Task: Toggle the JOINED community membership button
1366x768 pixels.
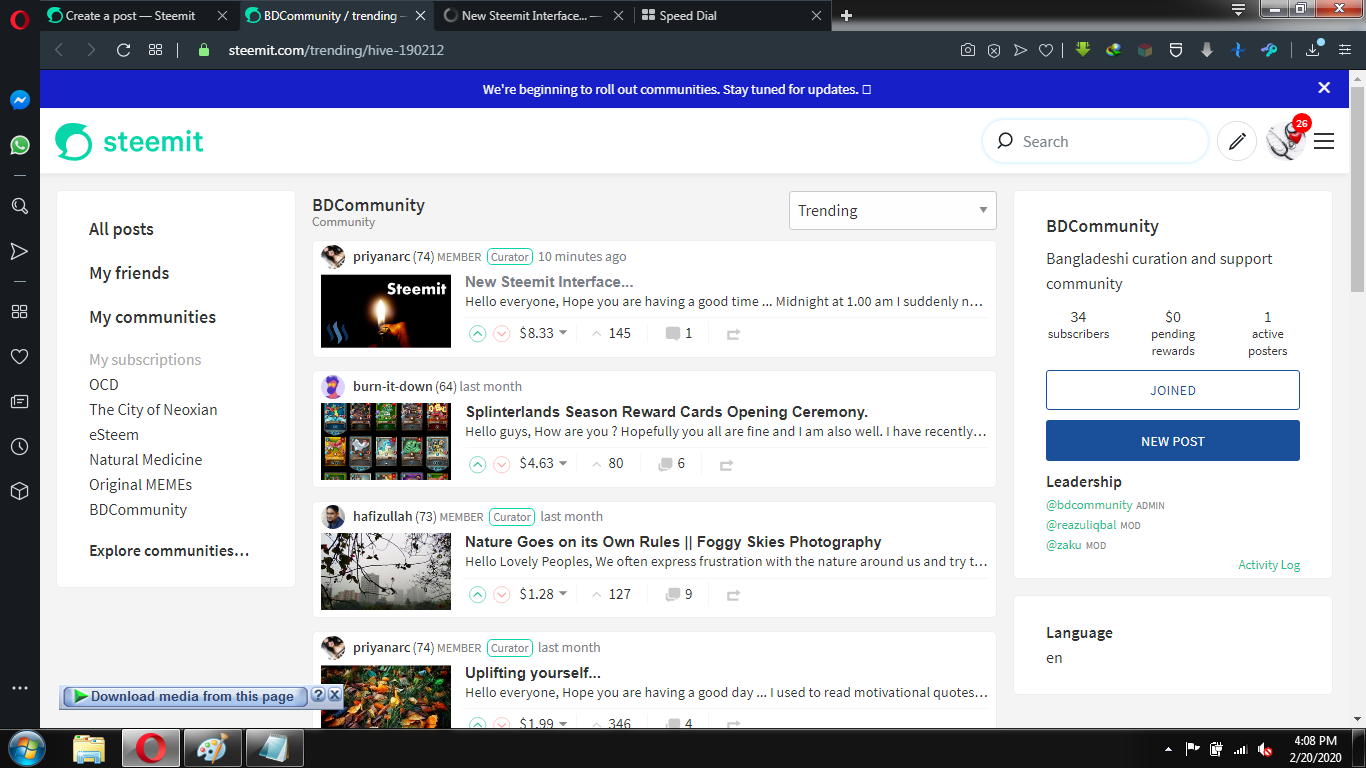Action: point(1173,390)
